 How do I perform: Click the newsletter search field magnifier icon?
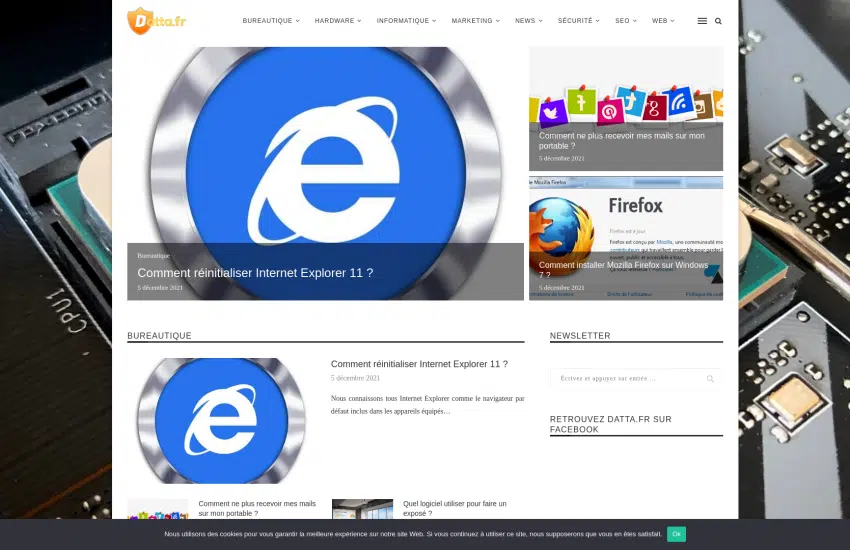710,379
